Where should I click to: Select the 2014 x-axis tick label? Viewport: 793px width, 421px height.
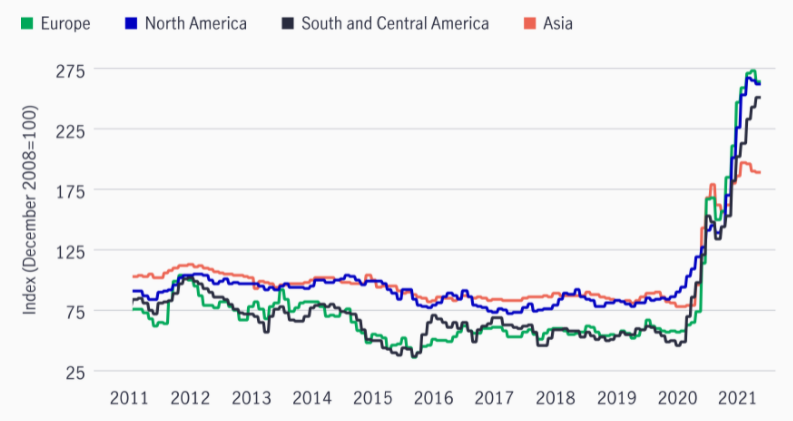(311, 397)
